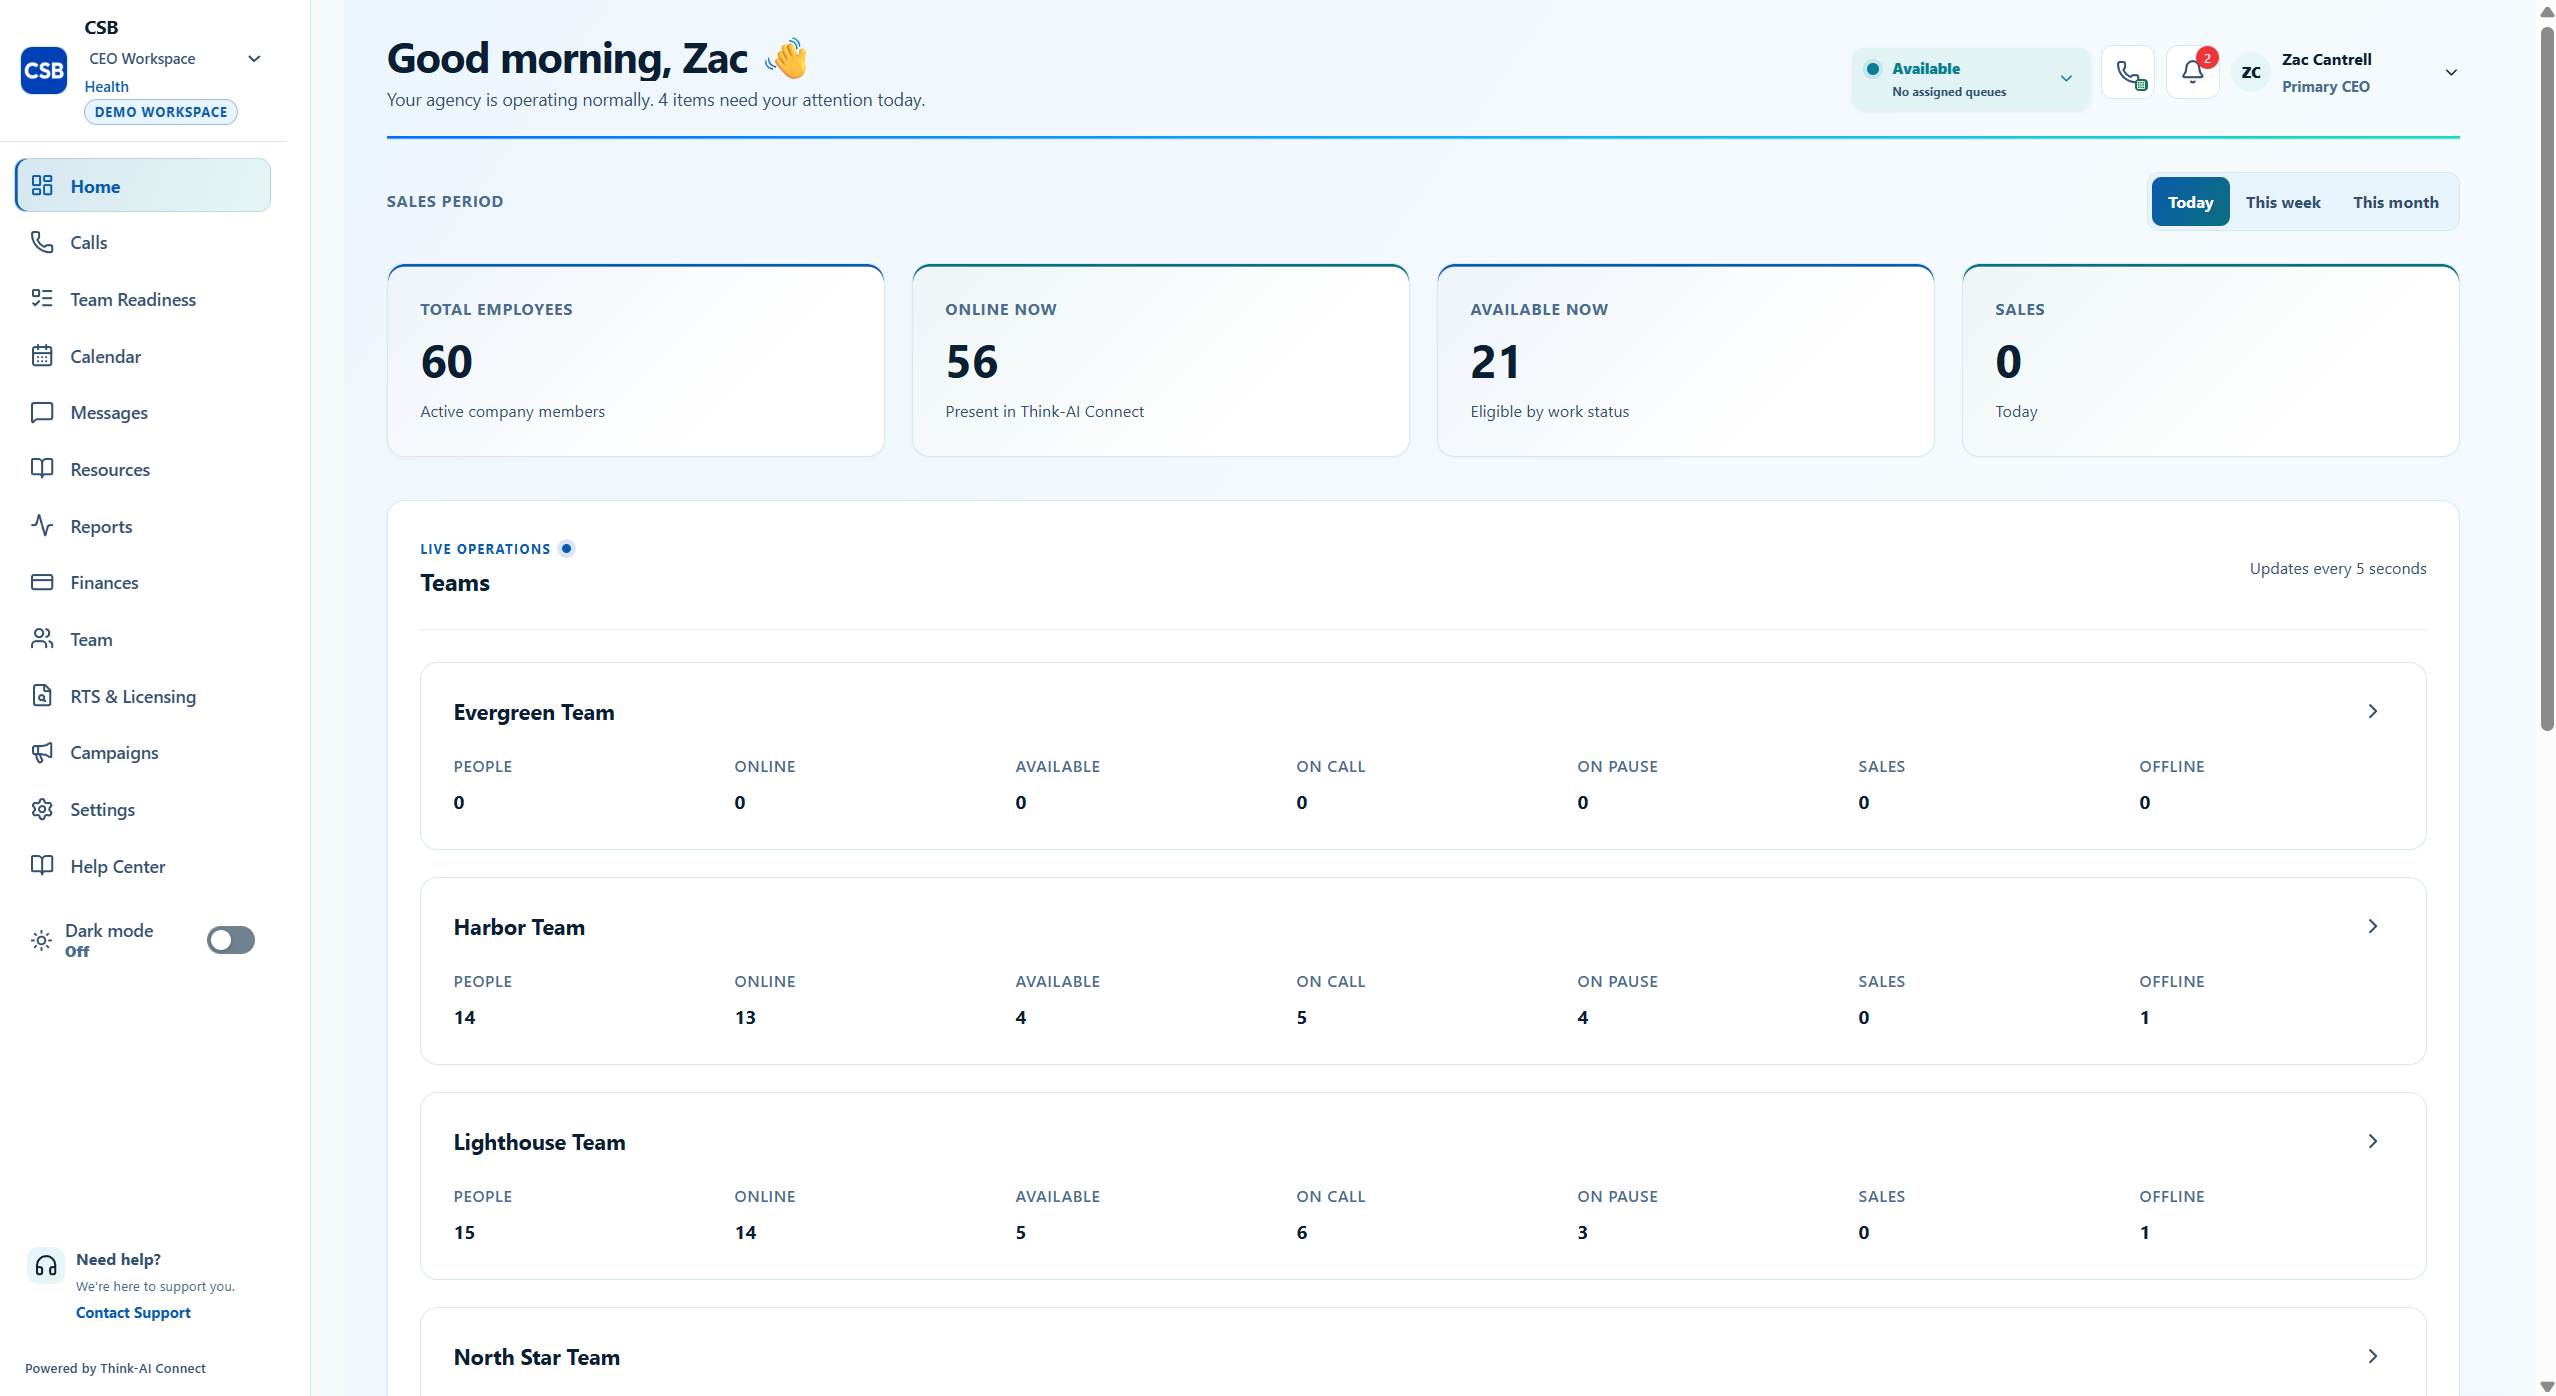Go to Calls in the sidebar
This screenshot has width=2556, height=1396.
[143, 242]
